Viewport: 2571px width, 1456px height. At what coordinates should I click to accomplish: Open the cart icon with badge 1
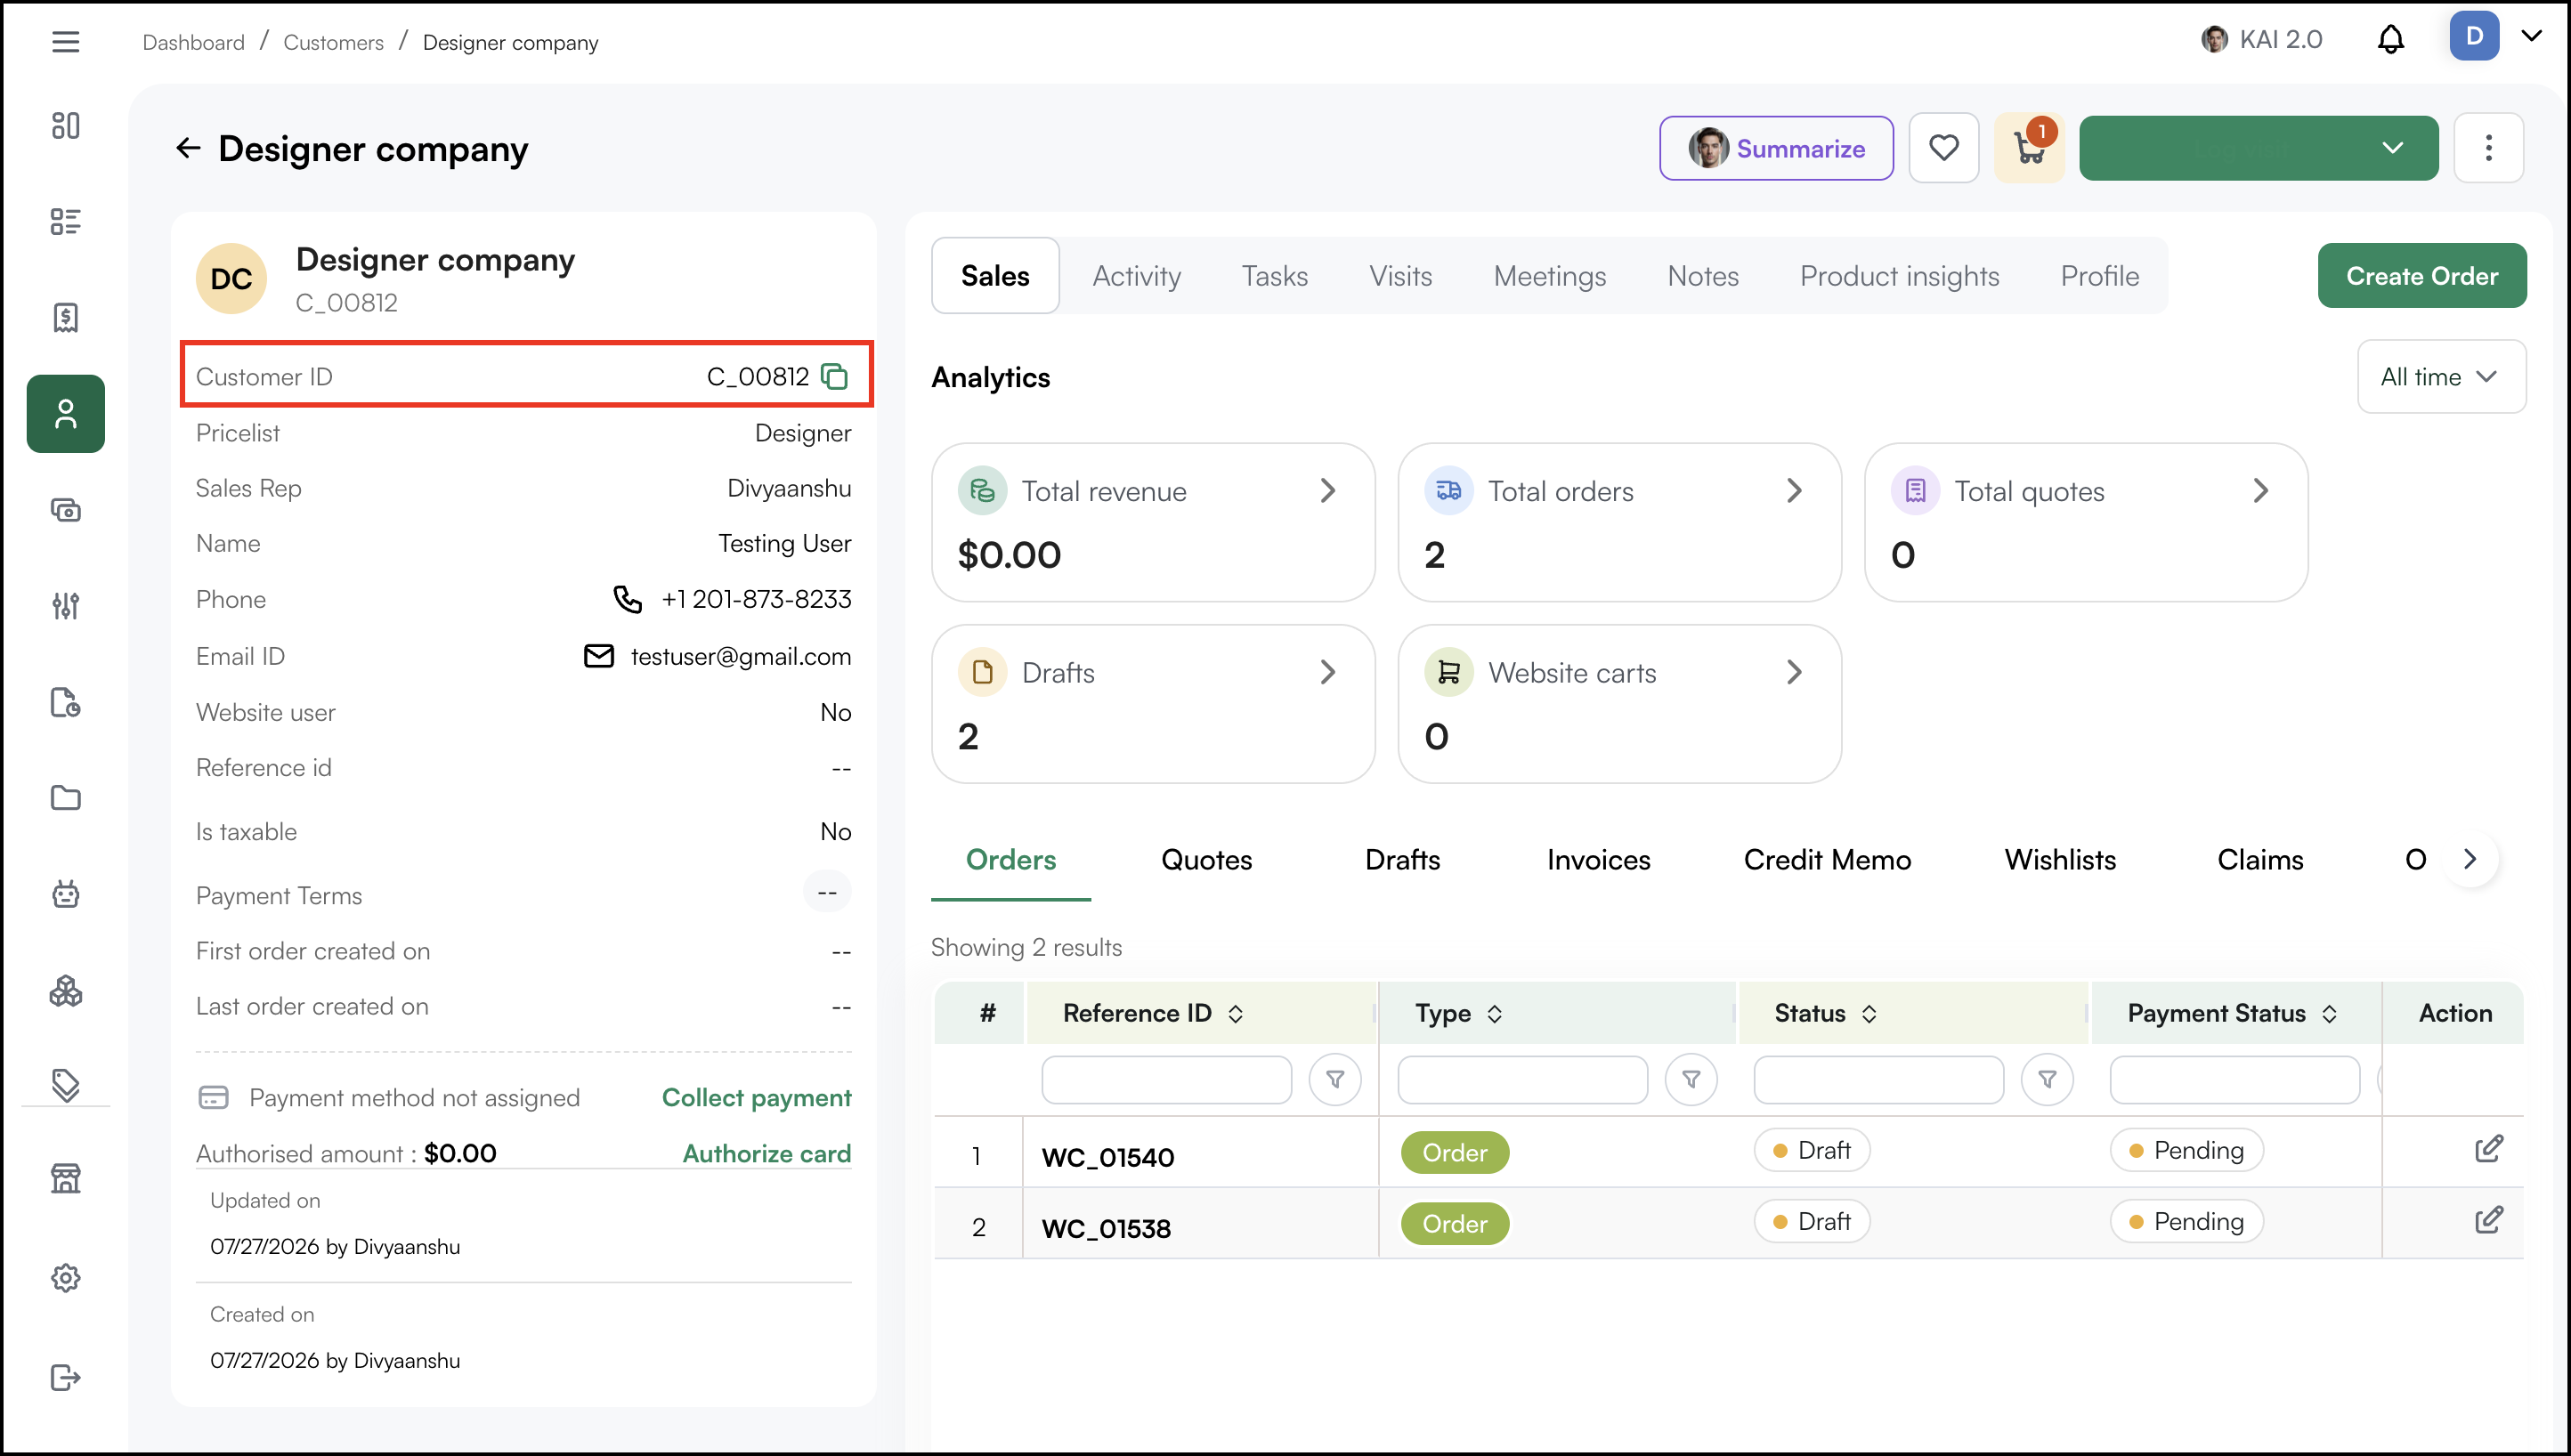click(x=2029, y=148)
